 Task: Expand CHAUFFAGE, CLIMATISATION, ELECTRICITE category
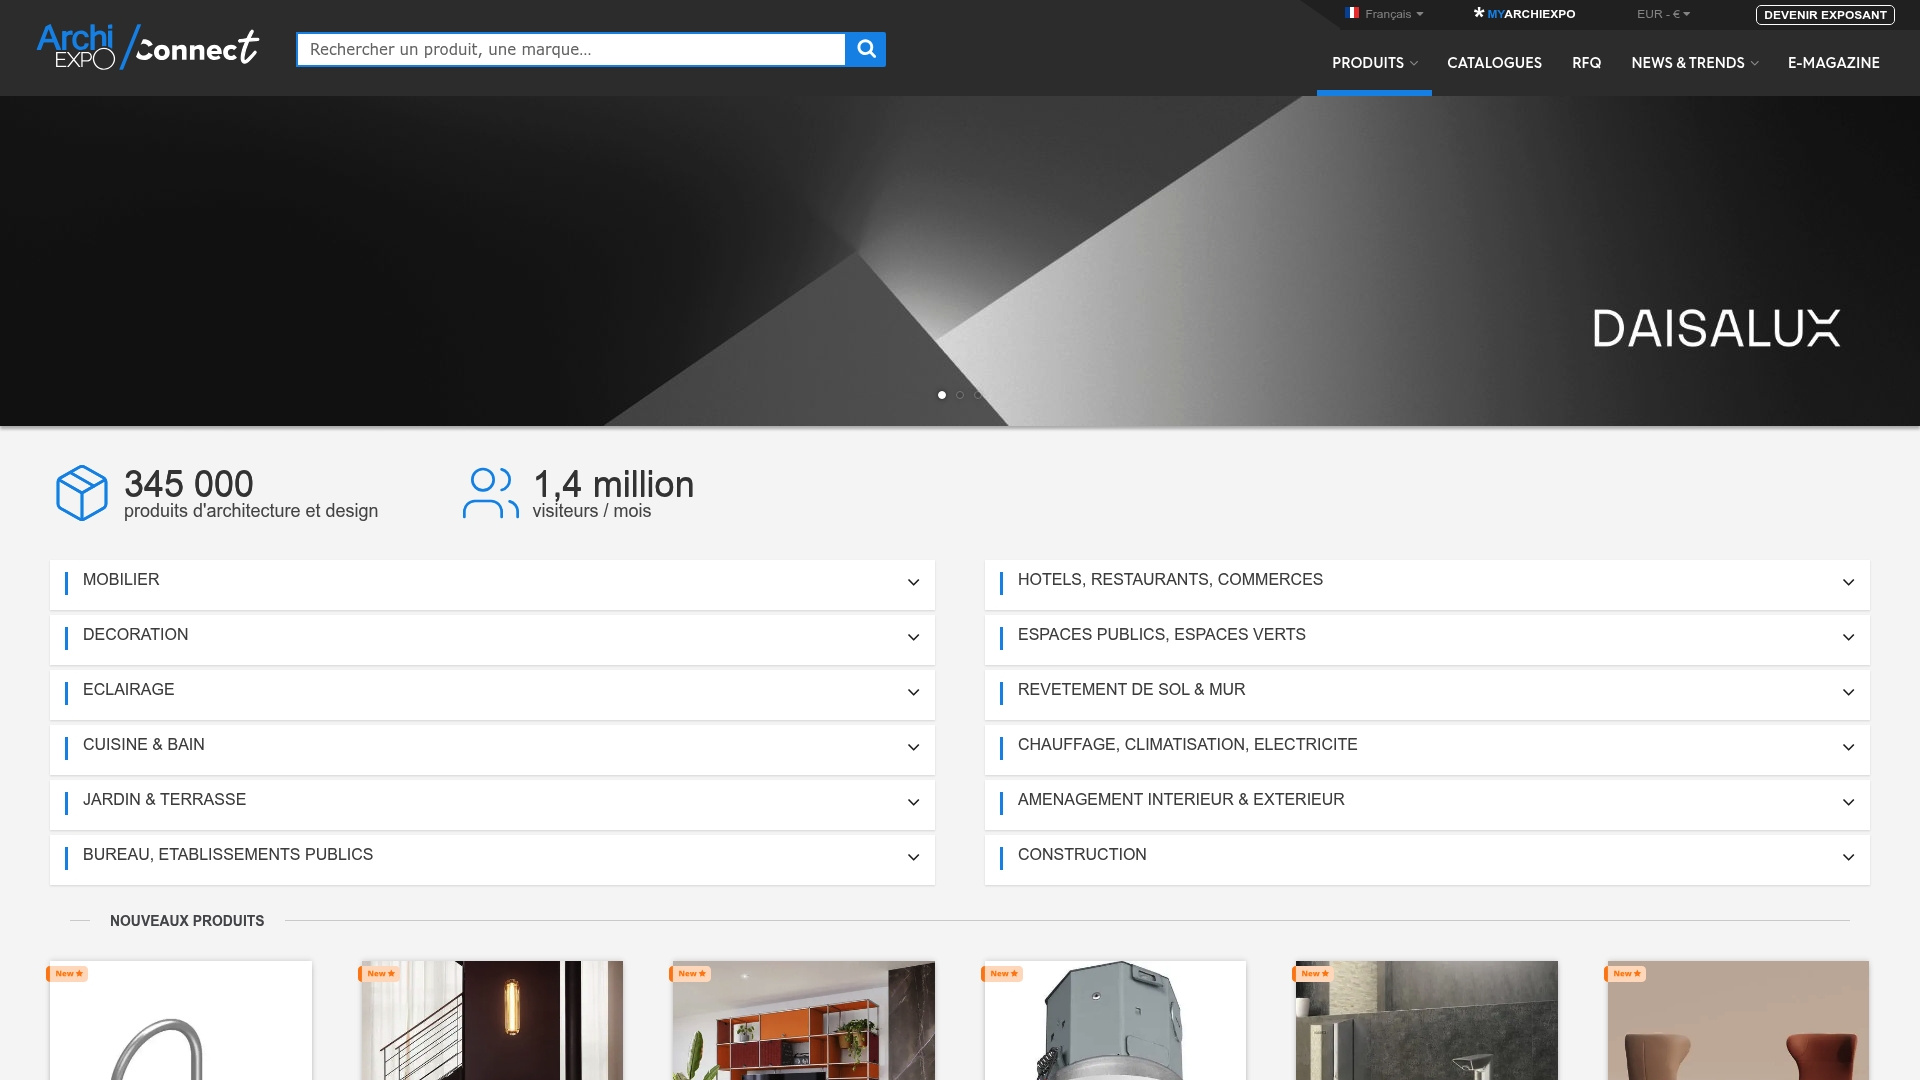pos(1427,749)
